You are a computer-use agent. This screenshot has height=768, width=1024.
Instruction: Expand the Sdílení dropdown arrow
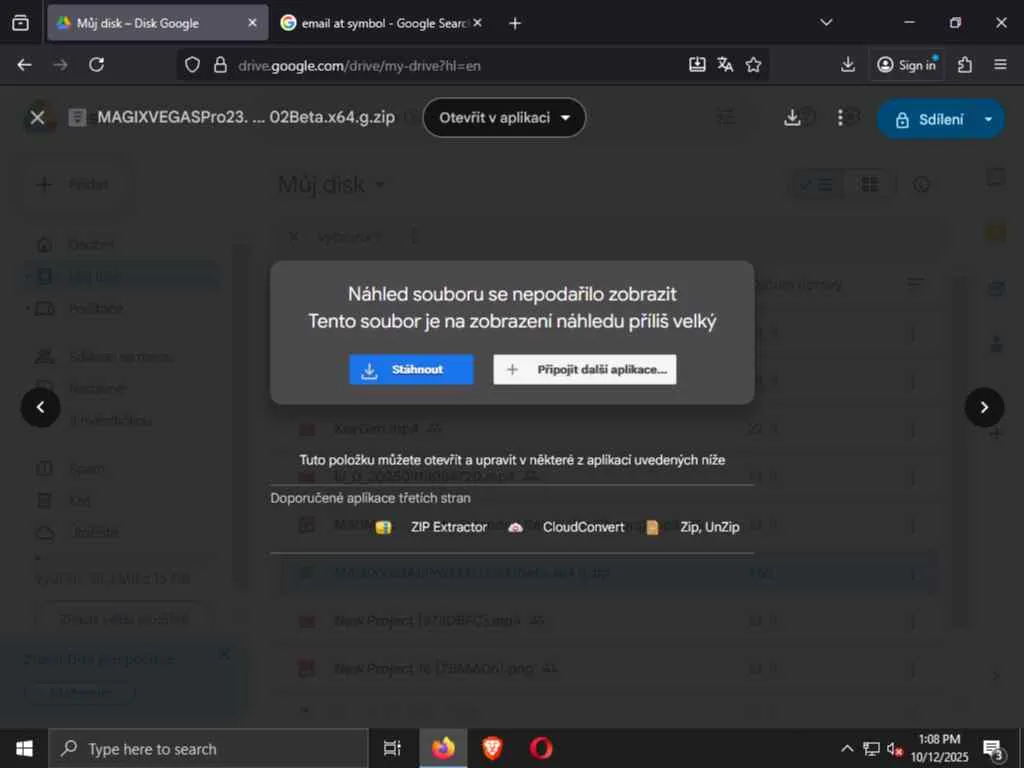[989, 120]
